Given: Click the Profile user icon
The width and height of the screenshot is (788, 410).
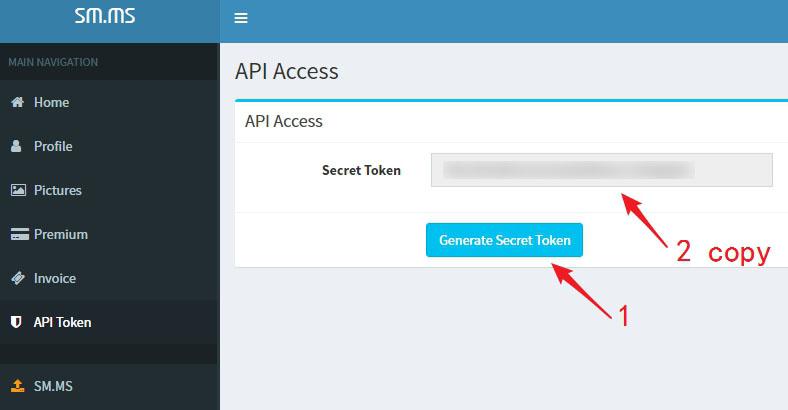Looking at the screenshot, I should (x=16, y=146).
